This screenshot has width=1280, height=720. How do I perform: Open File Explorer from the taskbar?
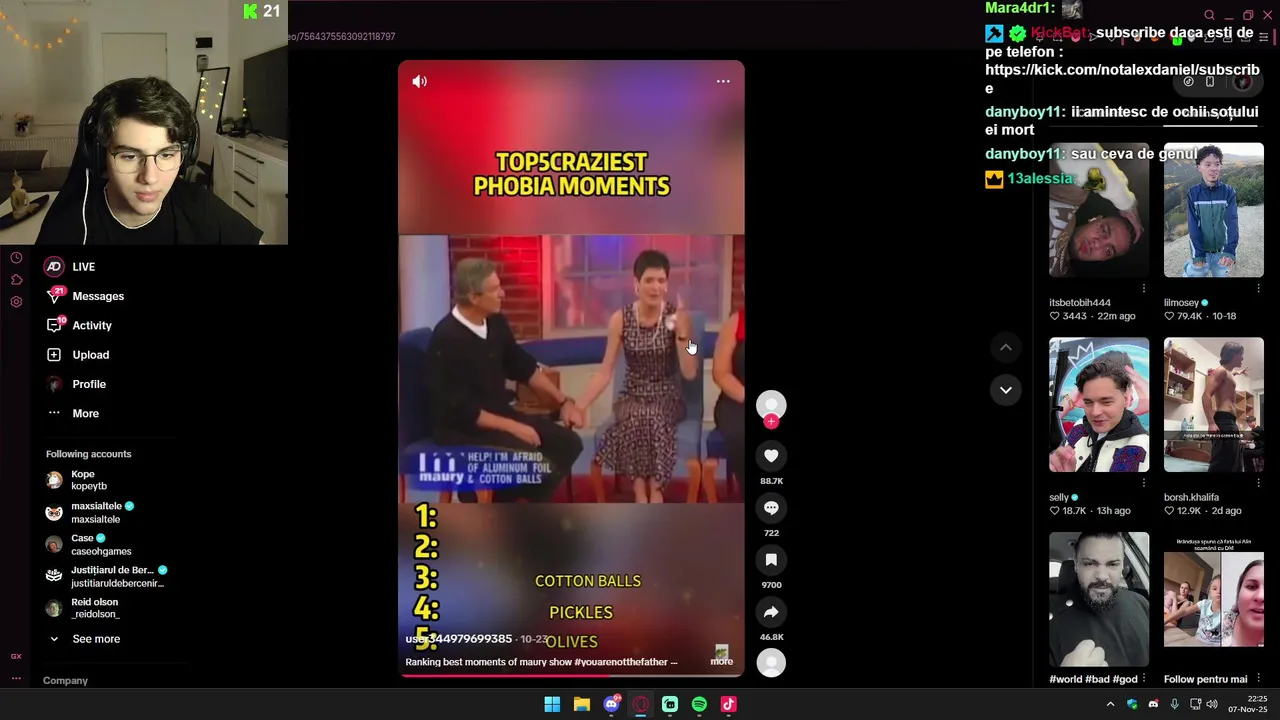coord(581,704)
